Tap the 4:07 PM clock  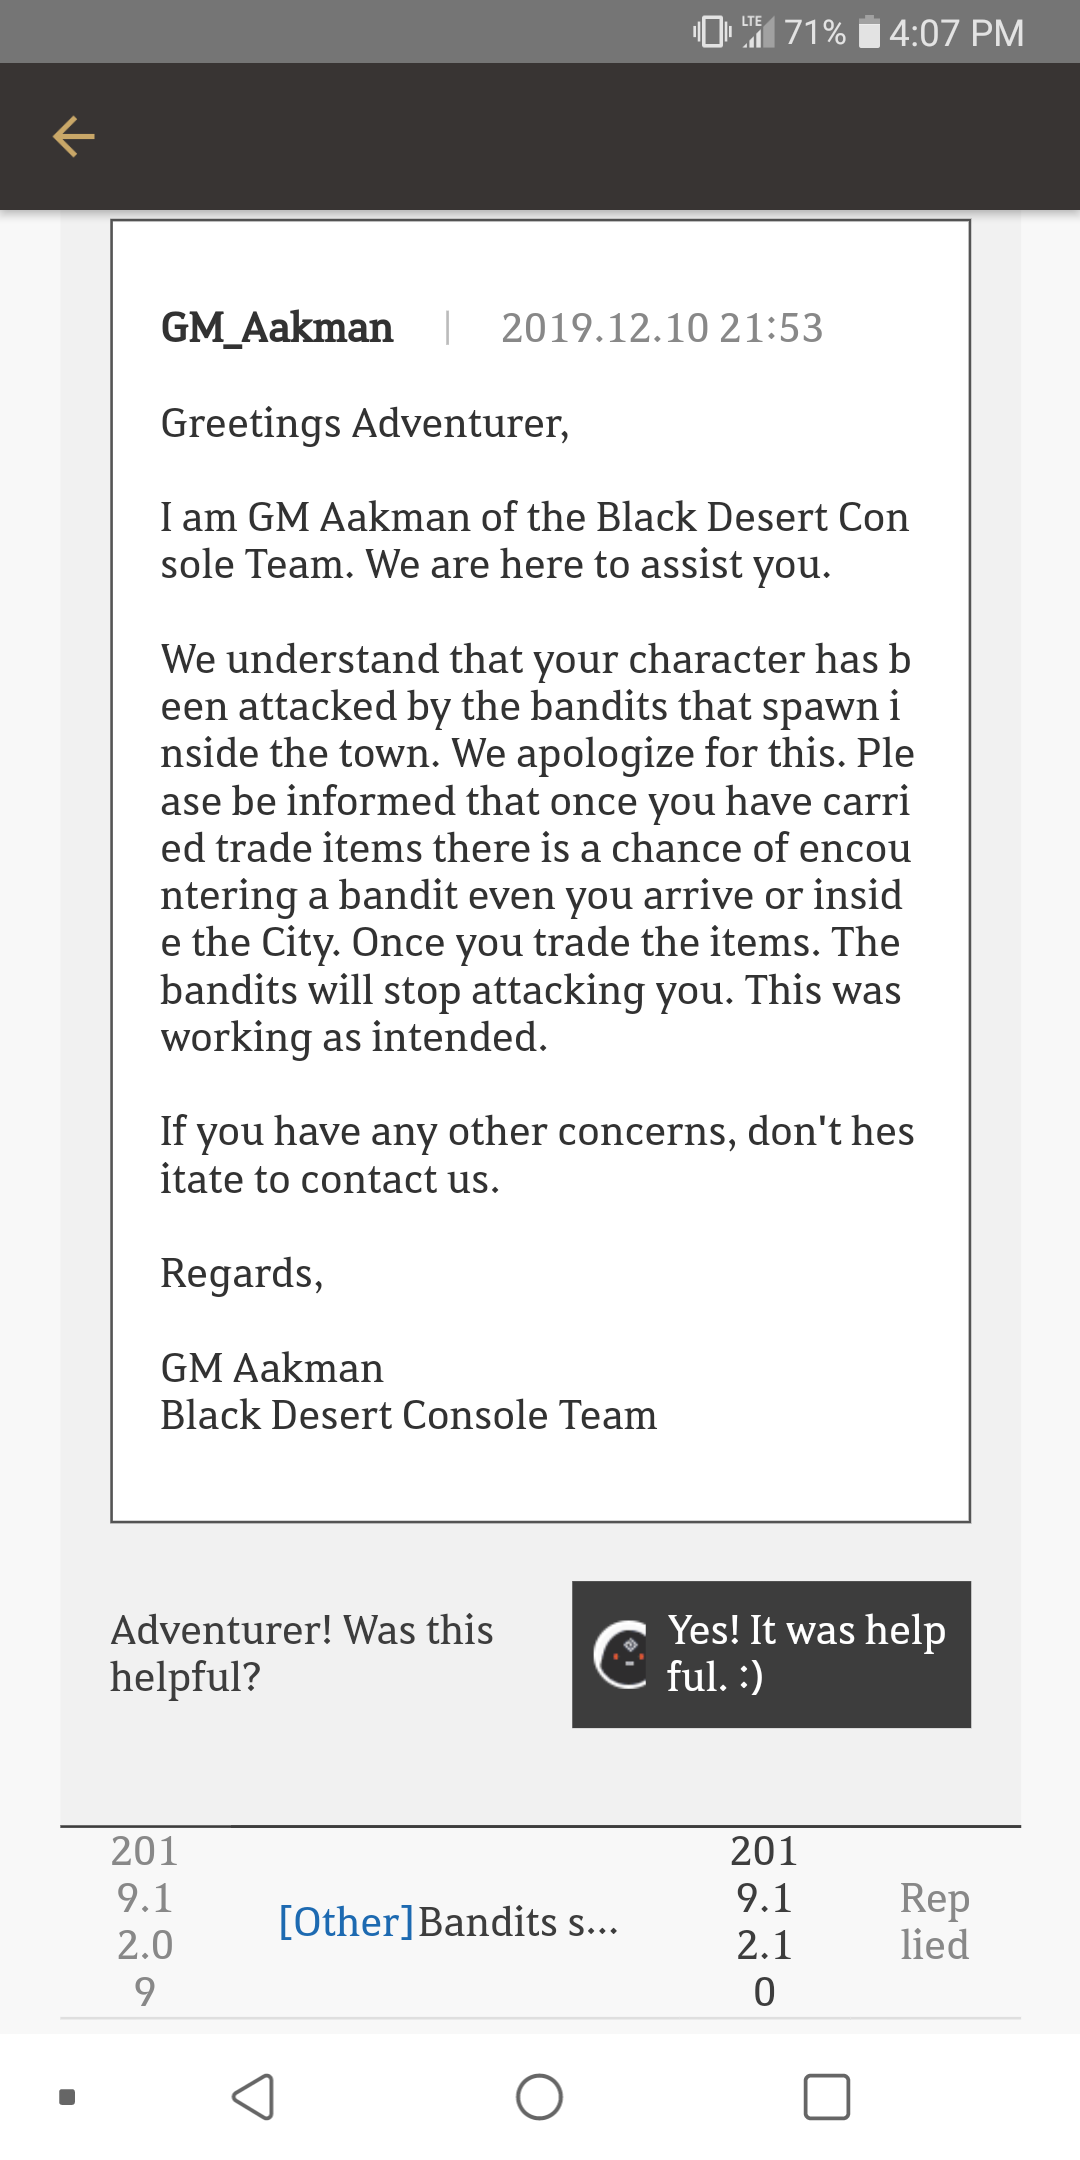click(x=956, y=33)
